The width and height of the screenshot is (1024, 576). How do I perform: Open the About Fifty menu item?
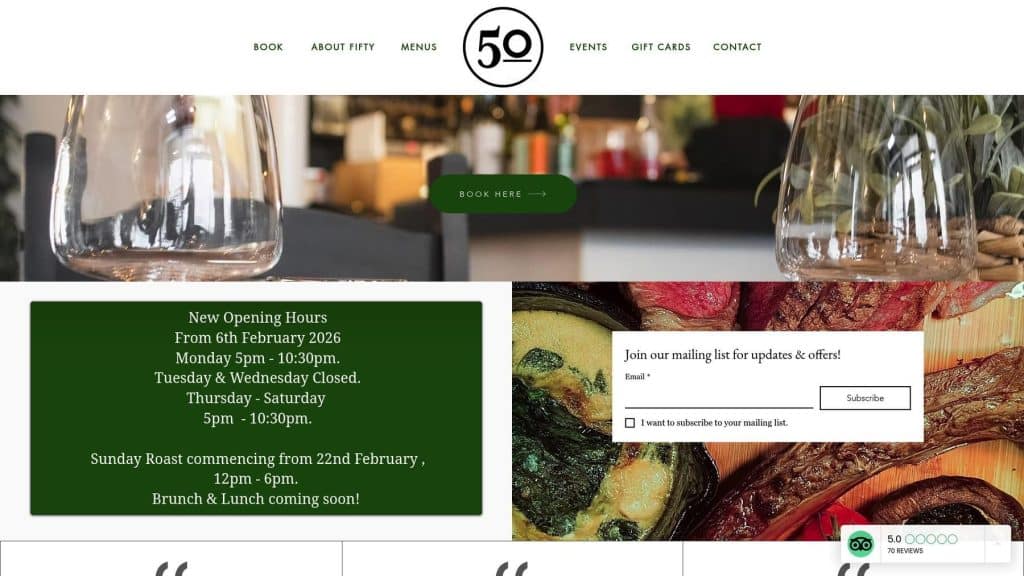pyautogui.click(x=343, y=47)
